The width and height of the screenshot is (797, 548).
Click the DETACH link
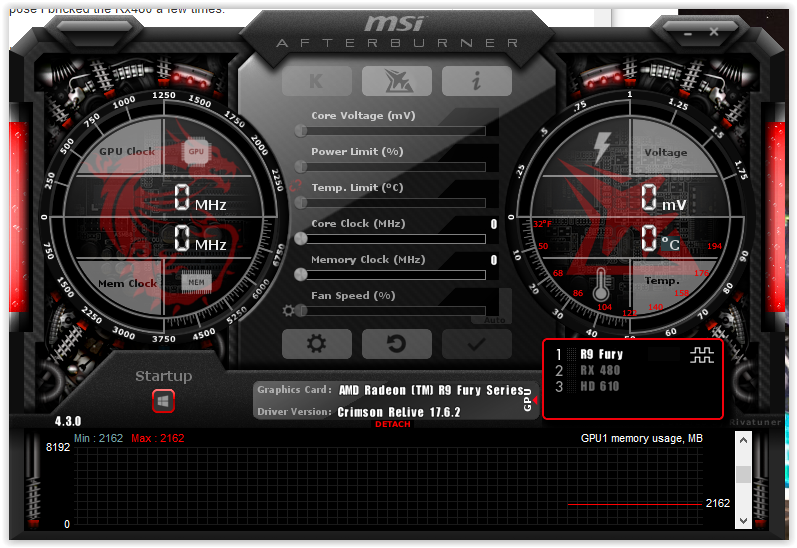393,424
